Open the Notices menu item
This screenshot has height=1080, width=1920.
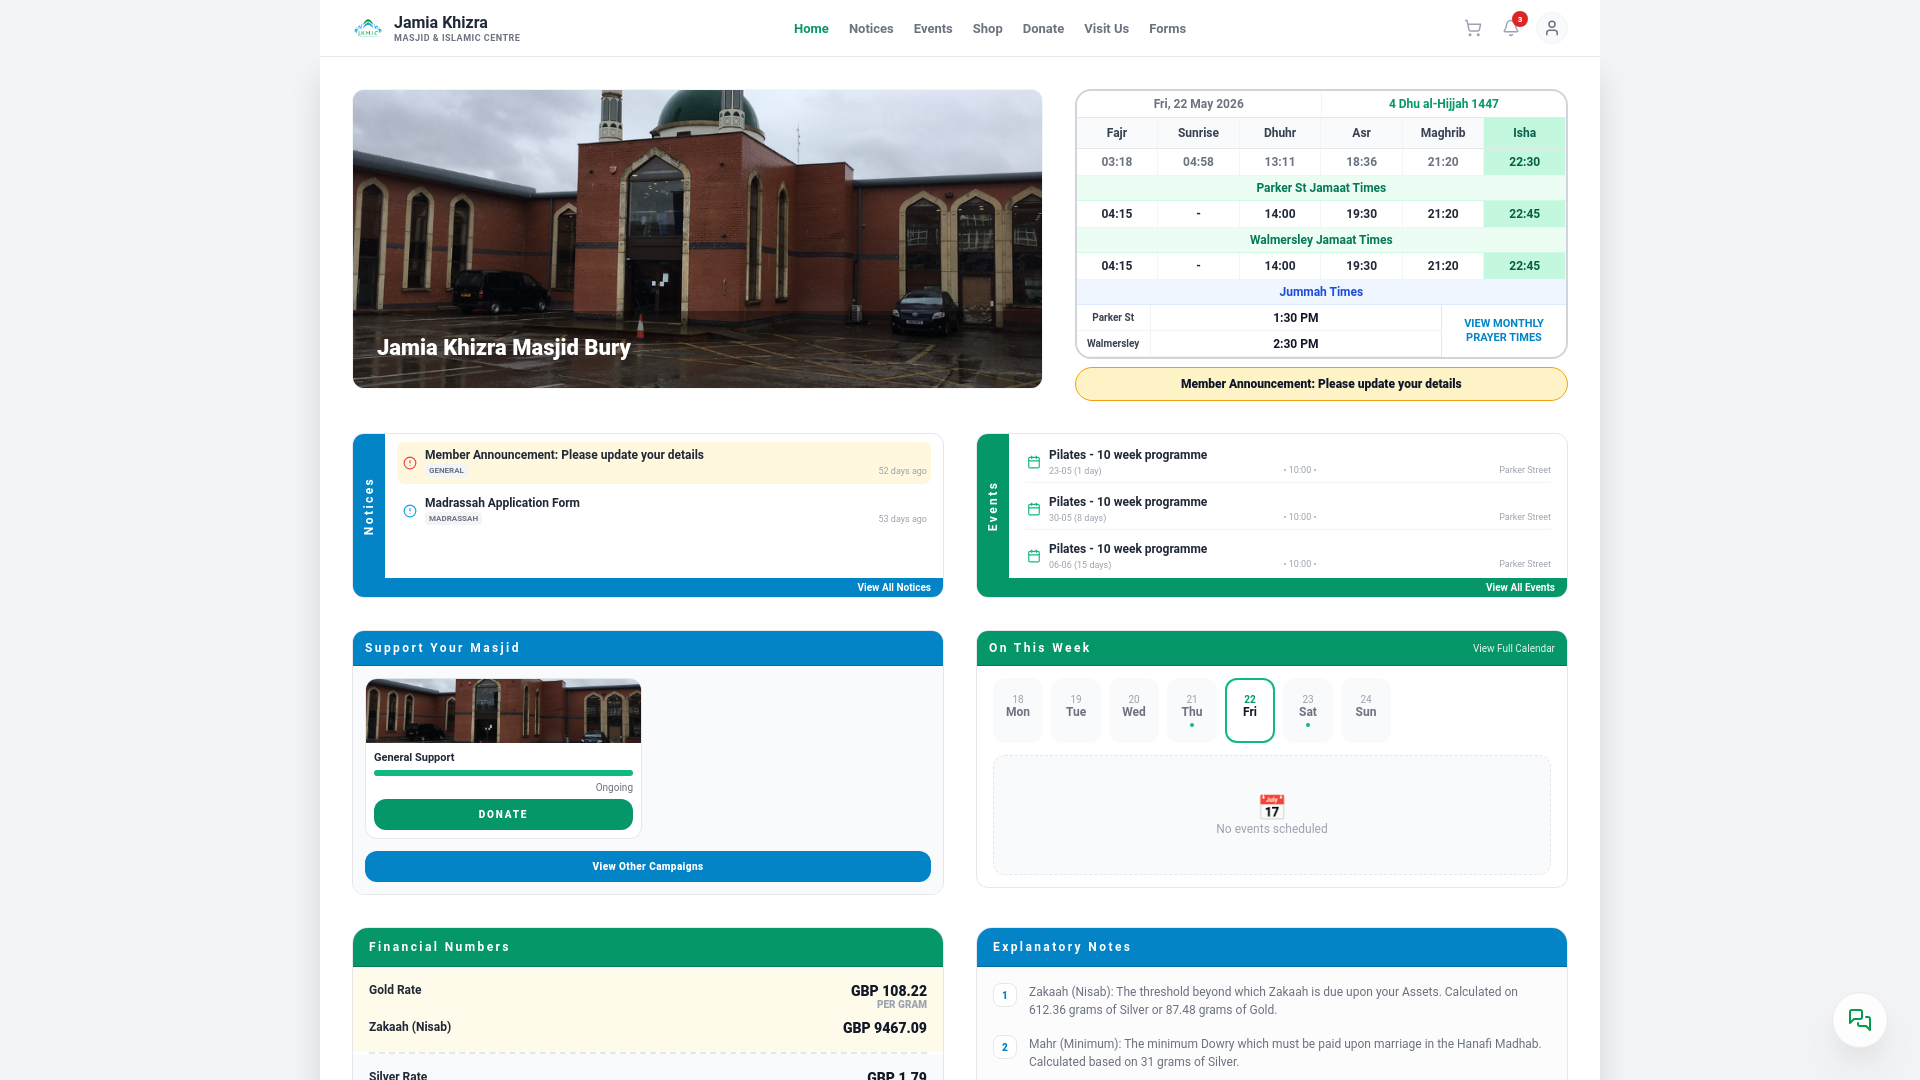[x=871, y=29]
